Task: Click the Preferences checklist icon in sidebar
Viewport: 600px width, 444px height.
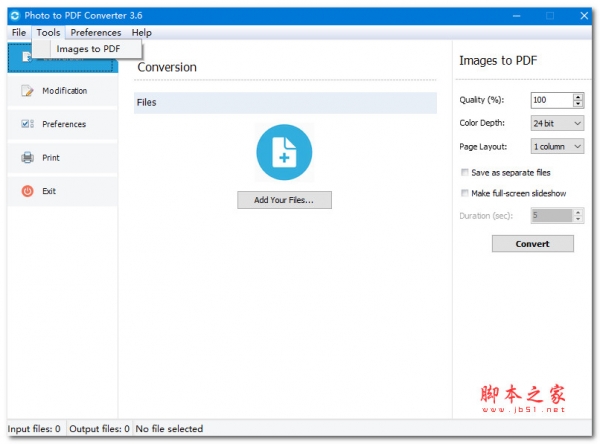Action: 27,124
